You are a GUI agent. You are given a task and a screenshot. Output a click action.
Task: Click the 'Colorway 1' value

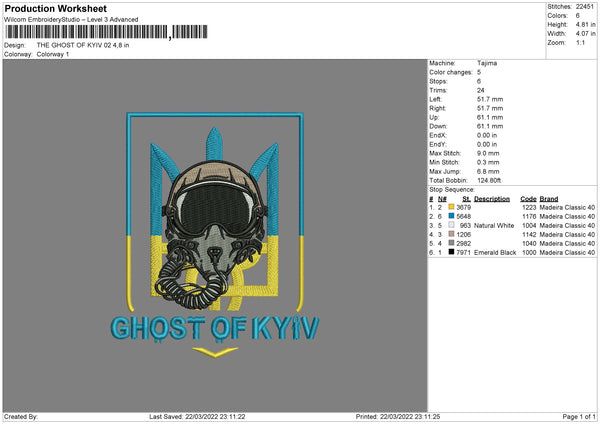53,54
